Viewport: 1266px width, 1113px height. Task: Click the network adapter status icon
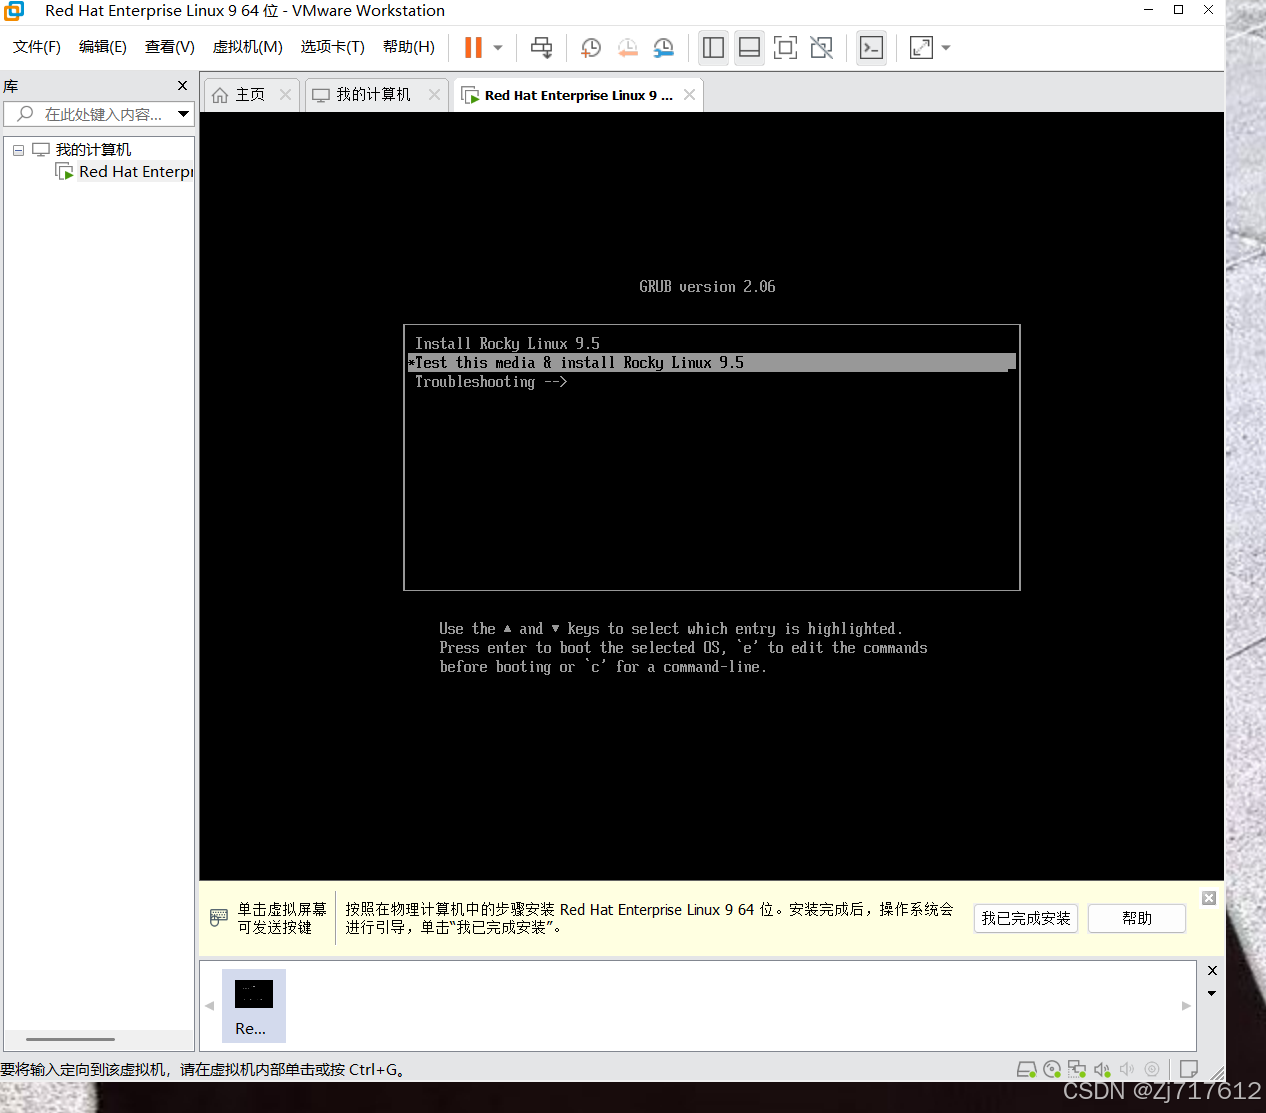1077,1069
